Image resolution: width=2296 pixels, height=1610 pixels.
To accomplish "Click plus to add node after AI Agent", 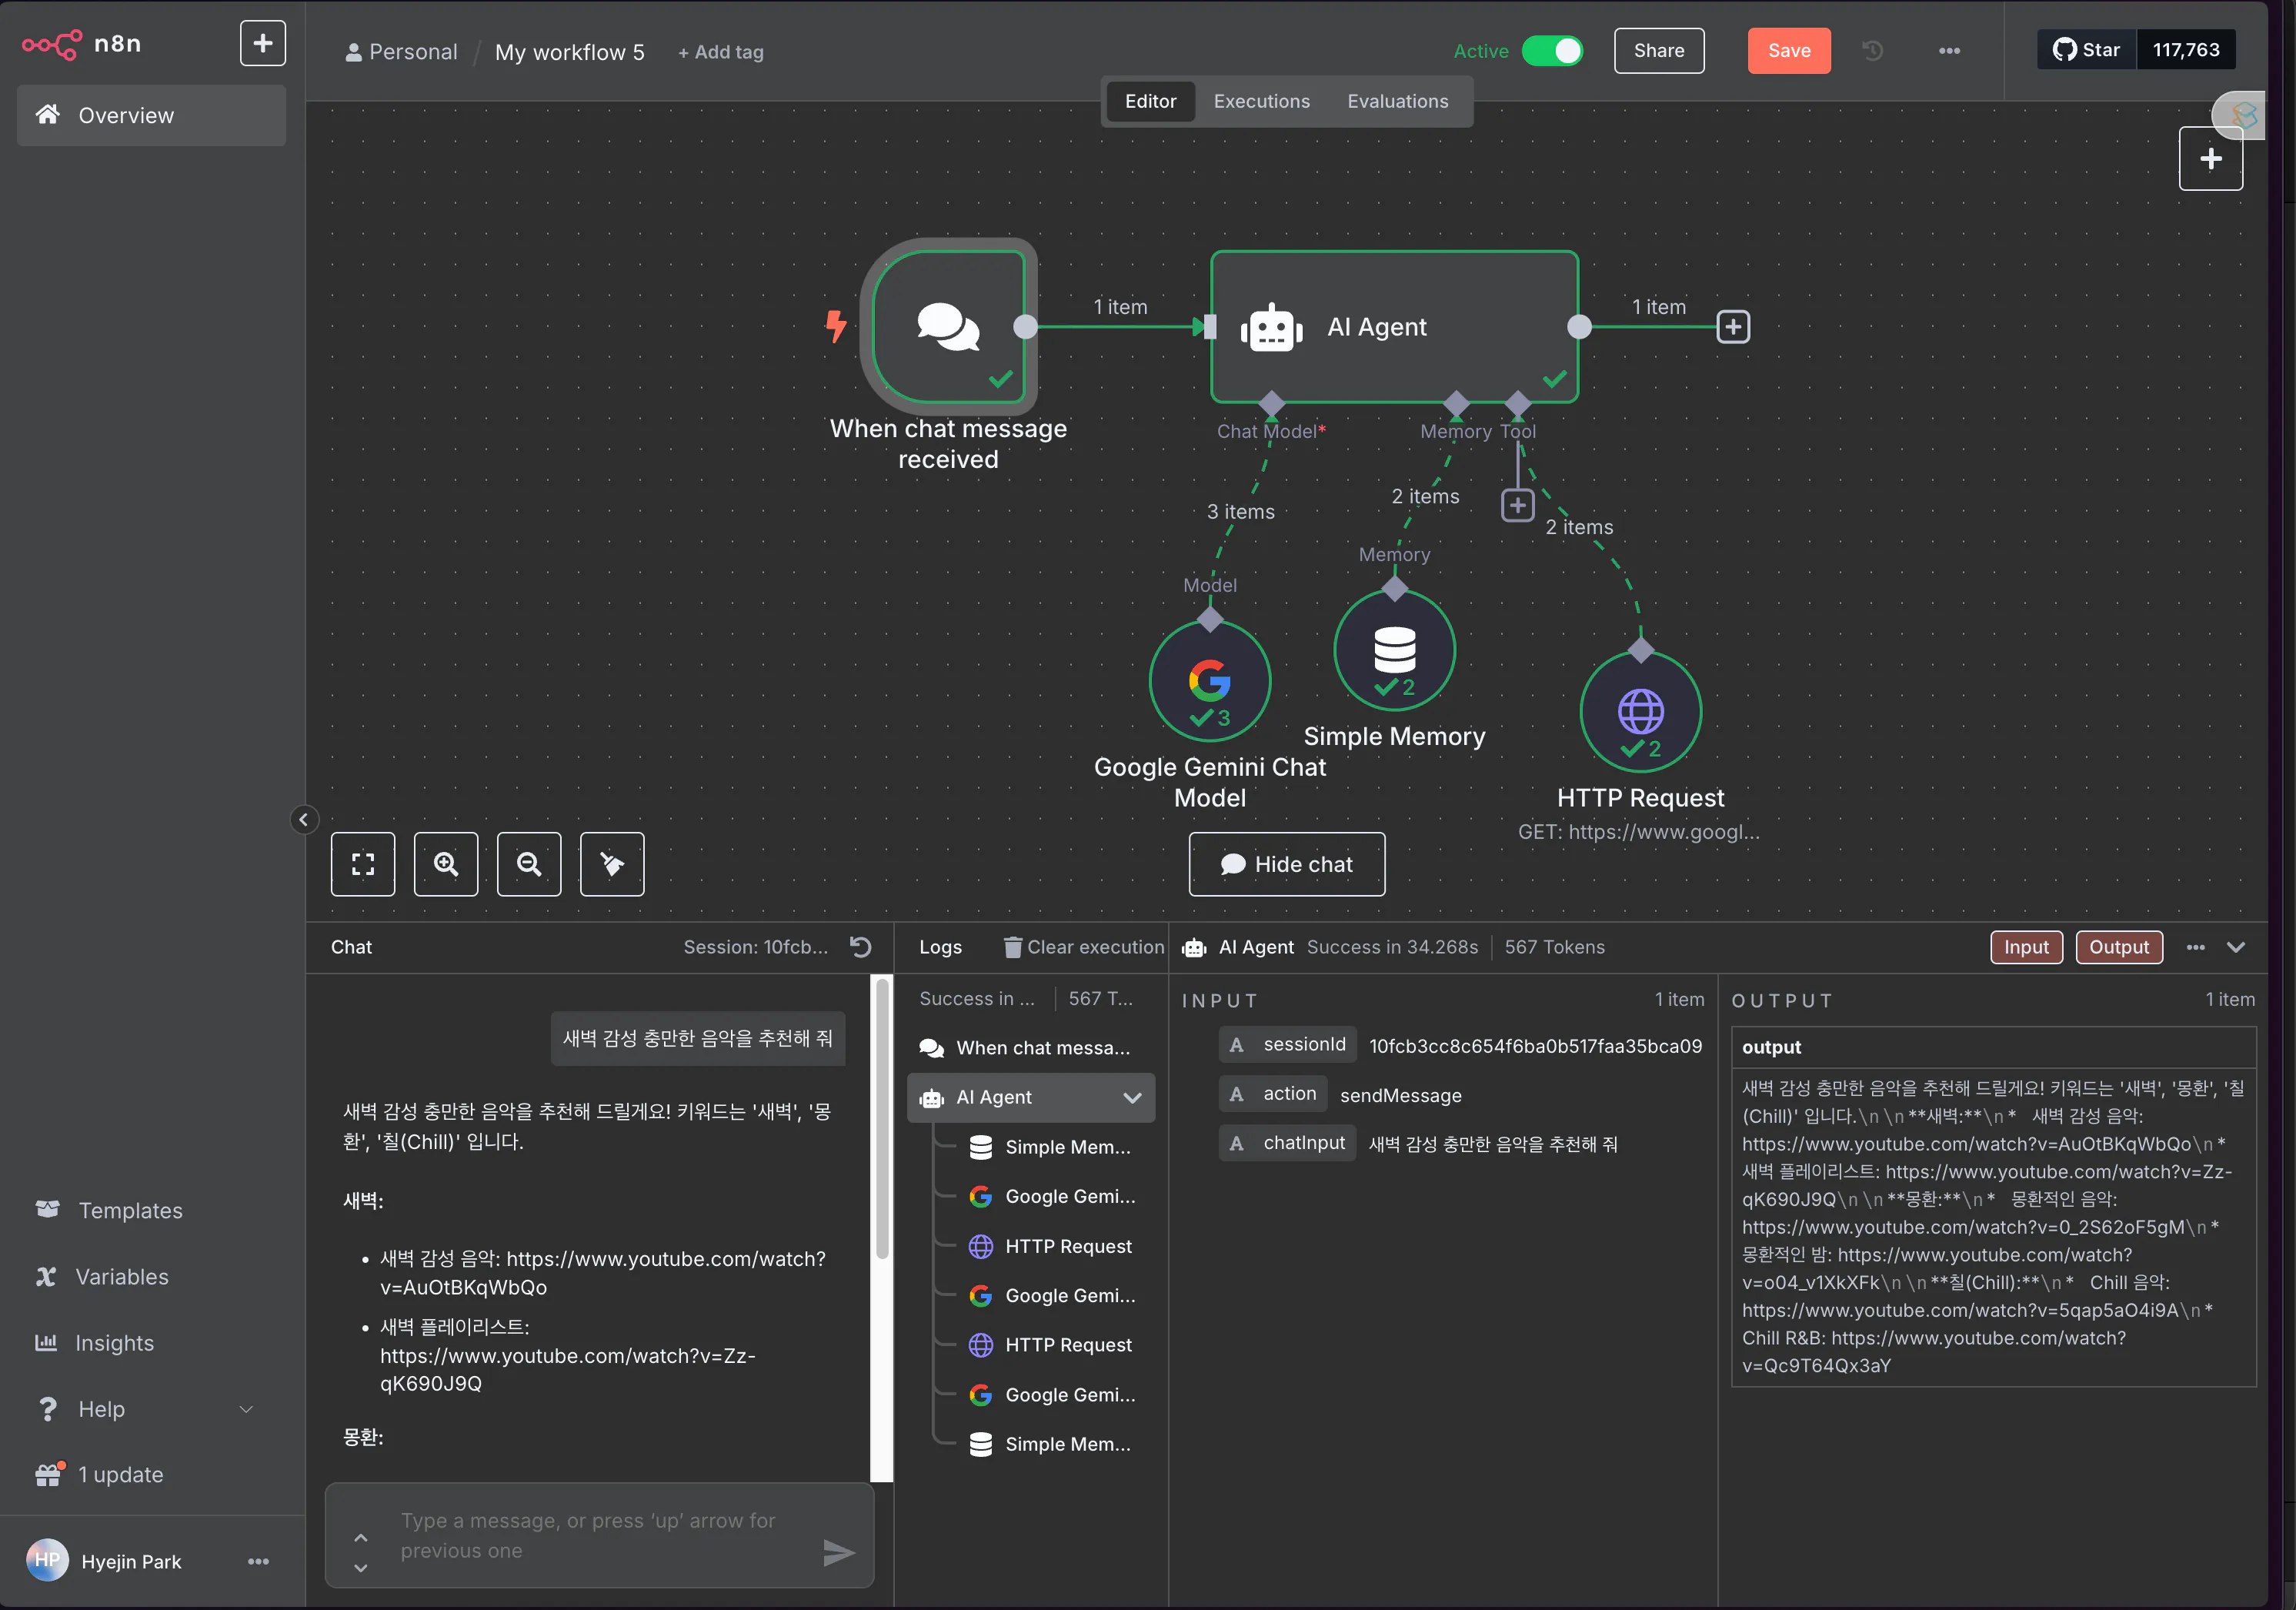I will tap(1733, 327).
